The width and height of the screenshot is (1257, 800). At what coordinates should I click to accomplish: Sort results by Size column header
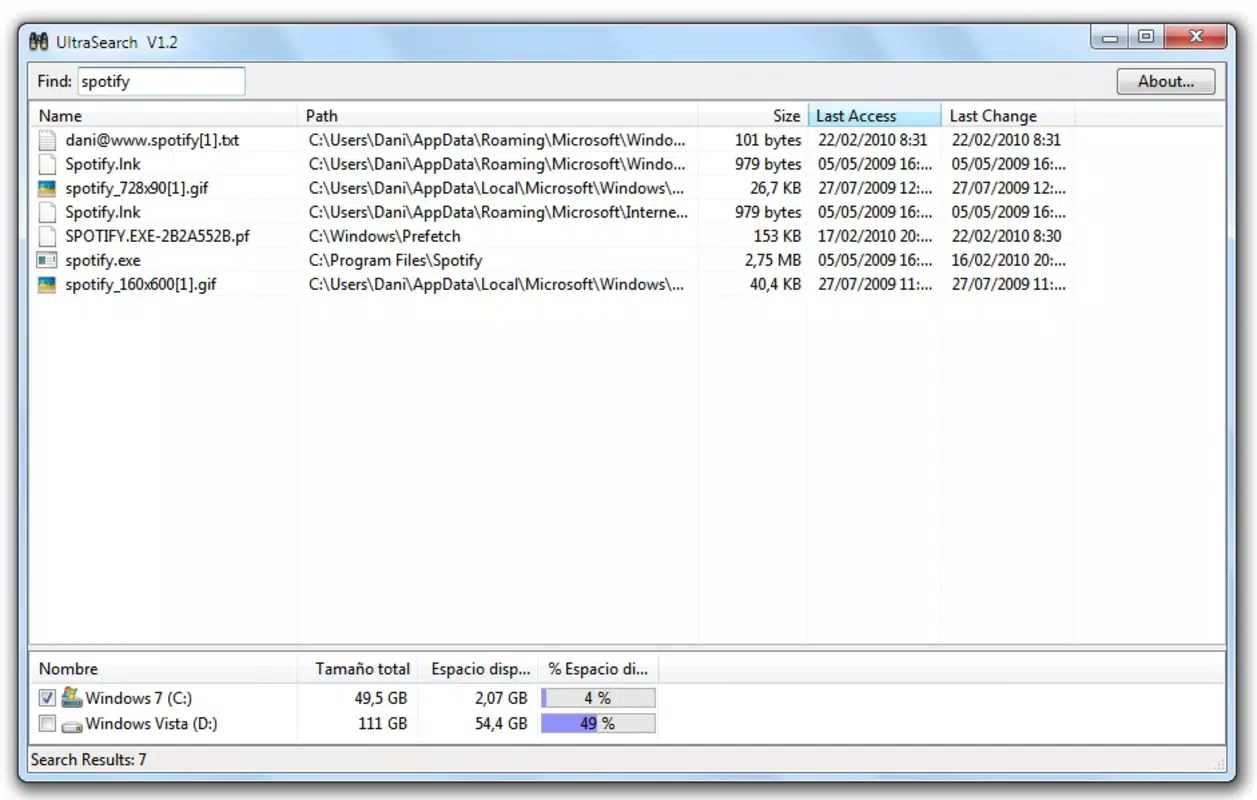(752, 115)
